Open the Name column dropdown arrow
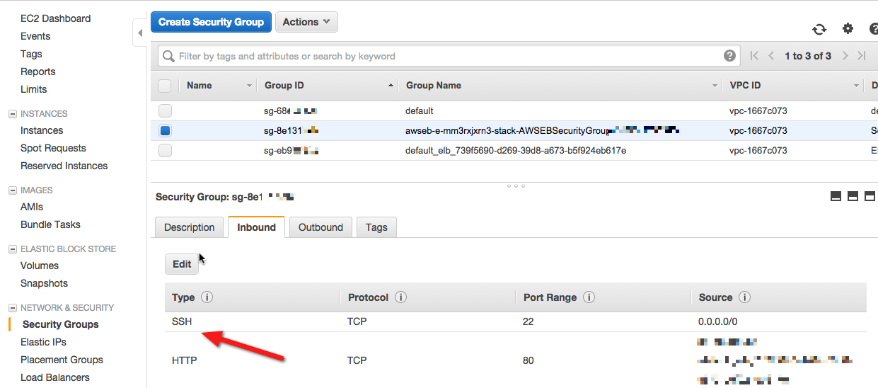Viewport: 878px width, 388px height. [249, 86]
